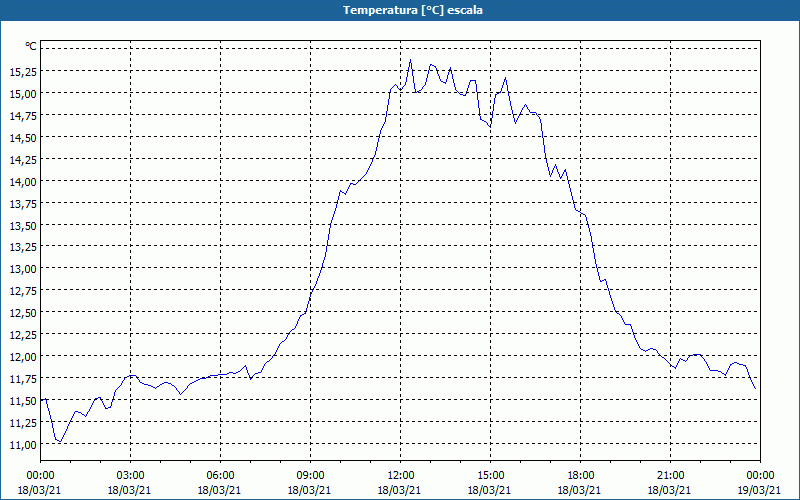Screen dimensions: 800x500
Task: Click the 18/03/21 date under 12:00
Action: coord(400,490)
